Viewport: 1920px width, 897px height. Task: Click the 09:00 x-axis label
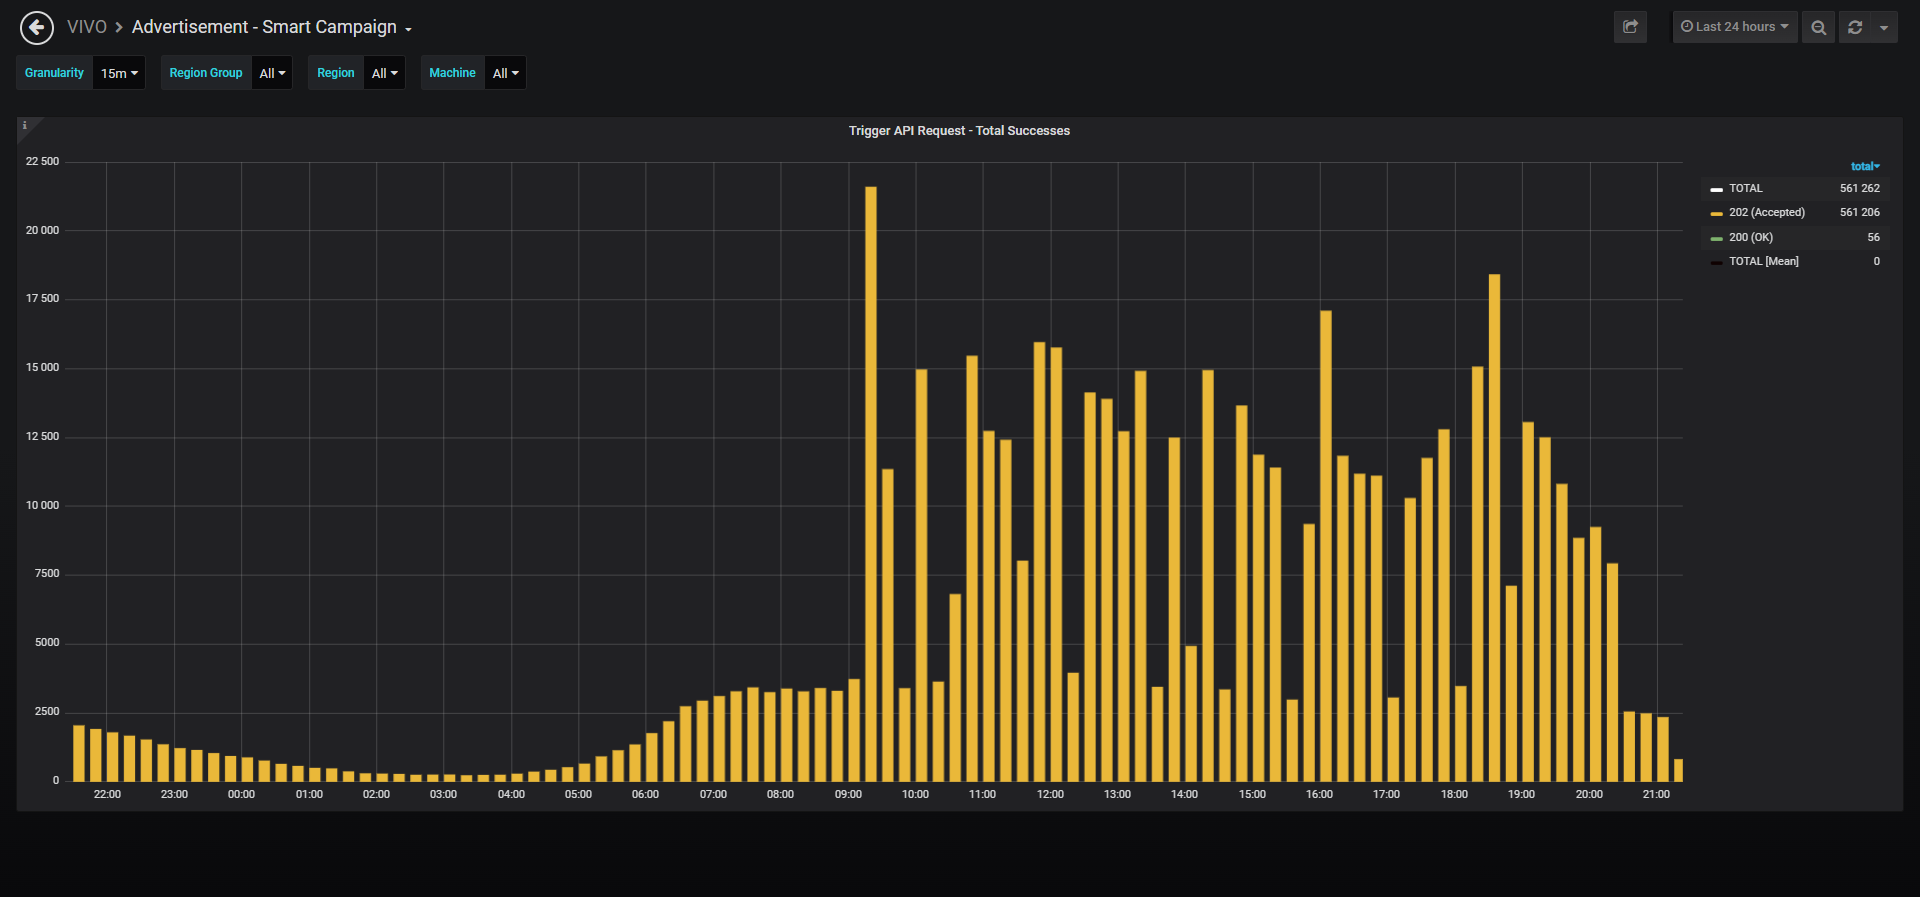tap(848, 794)
